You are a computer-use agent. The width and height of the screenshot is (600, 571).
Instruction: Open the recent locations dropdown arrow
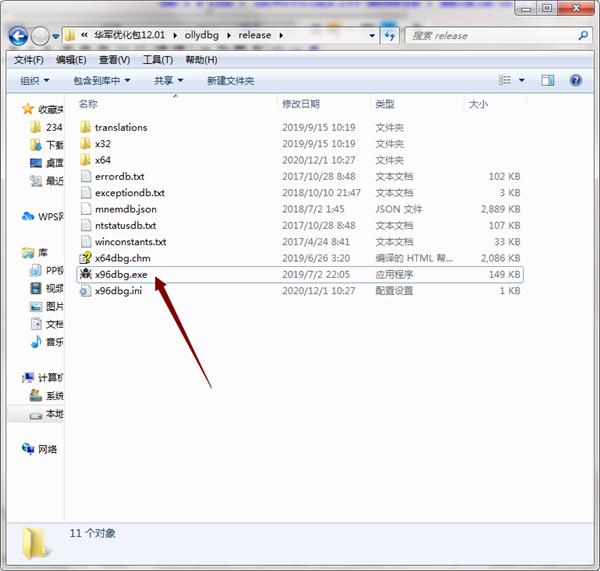(x=55, y=37)
